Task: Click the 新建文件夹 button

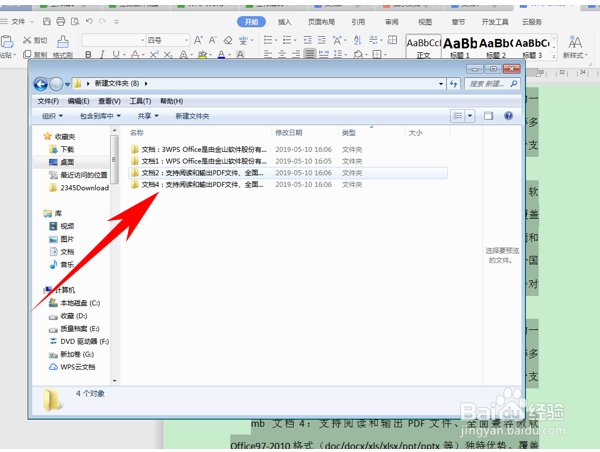Action: tap(192, 116)
